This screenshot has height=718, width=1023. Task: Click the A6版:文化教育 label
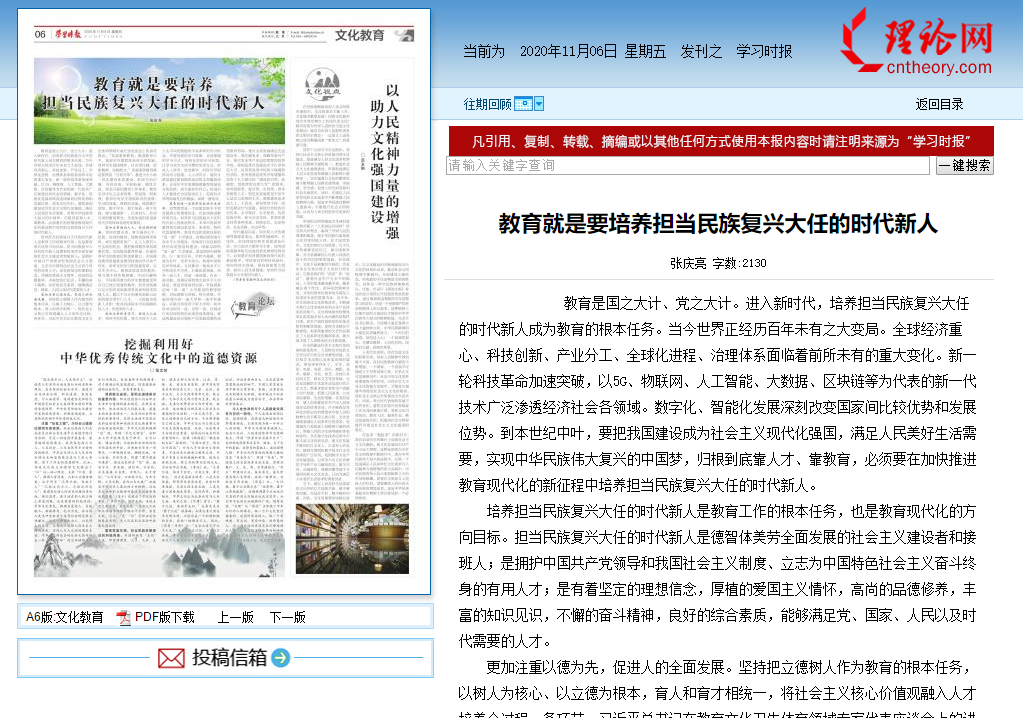65,618
